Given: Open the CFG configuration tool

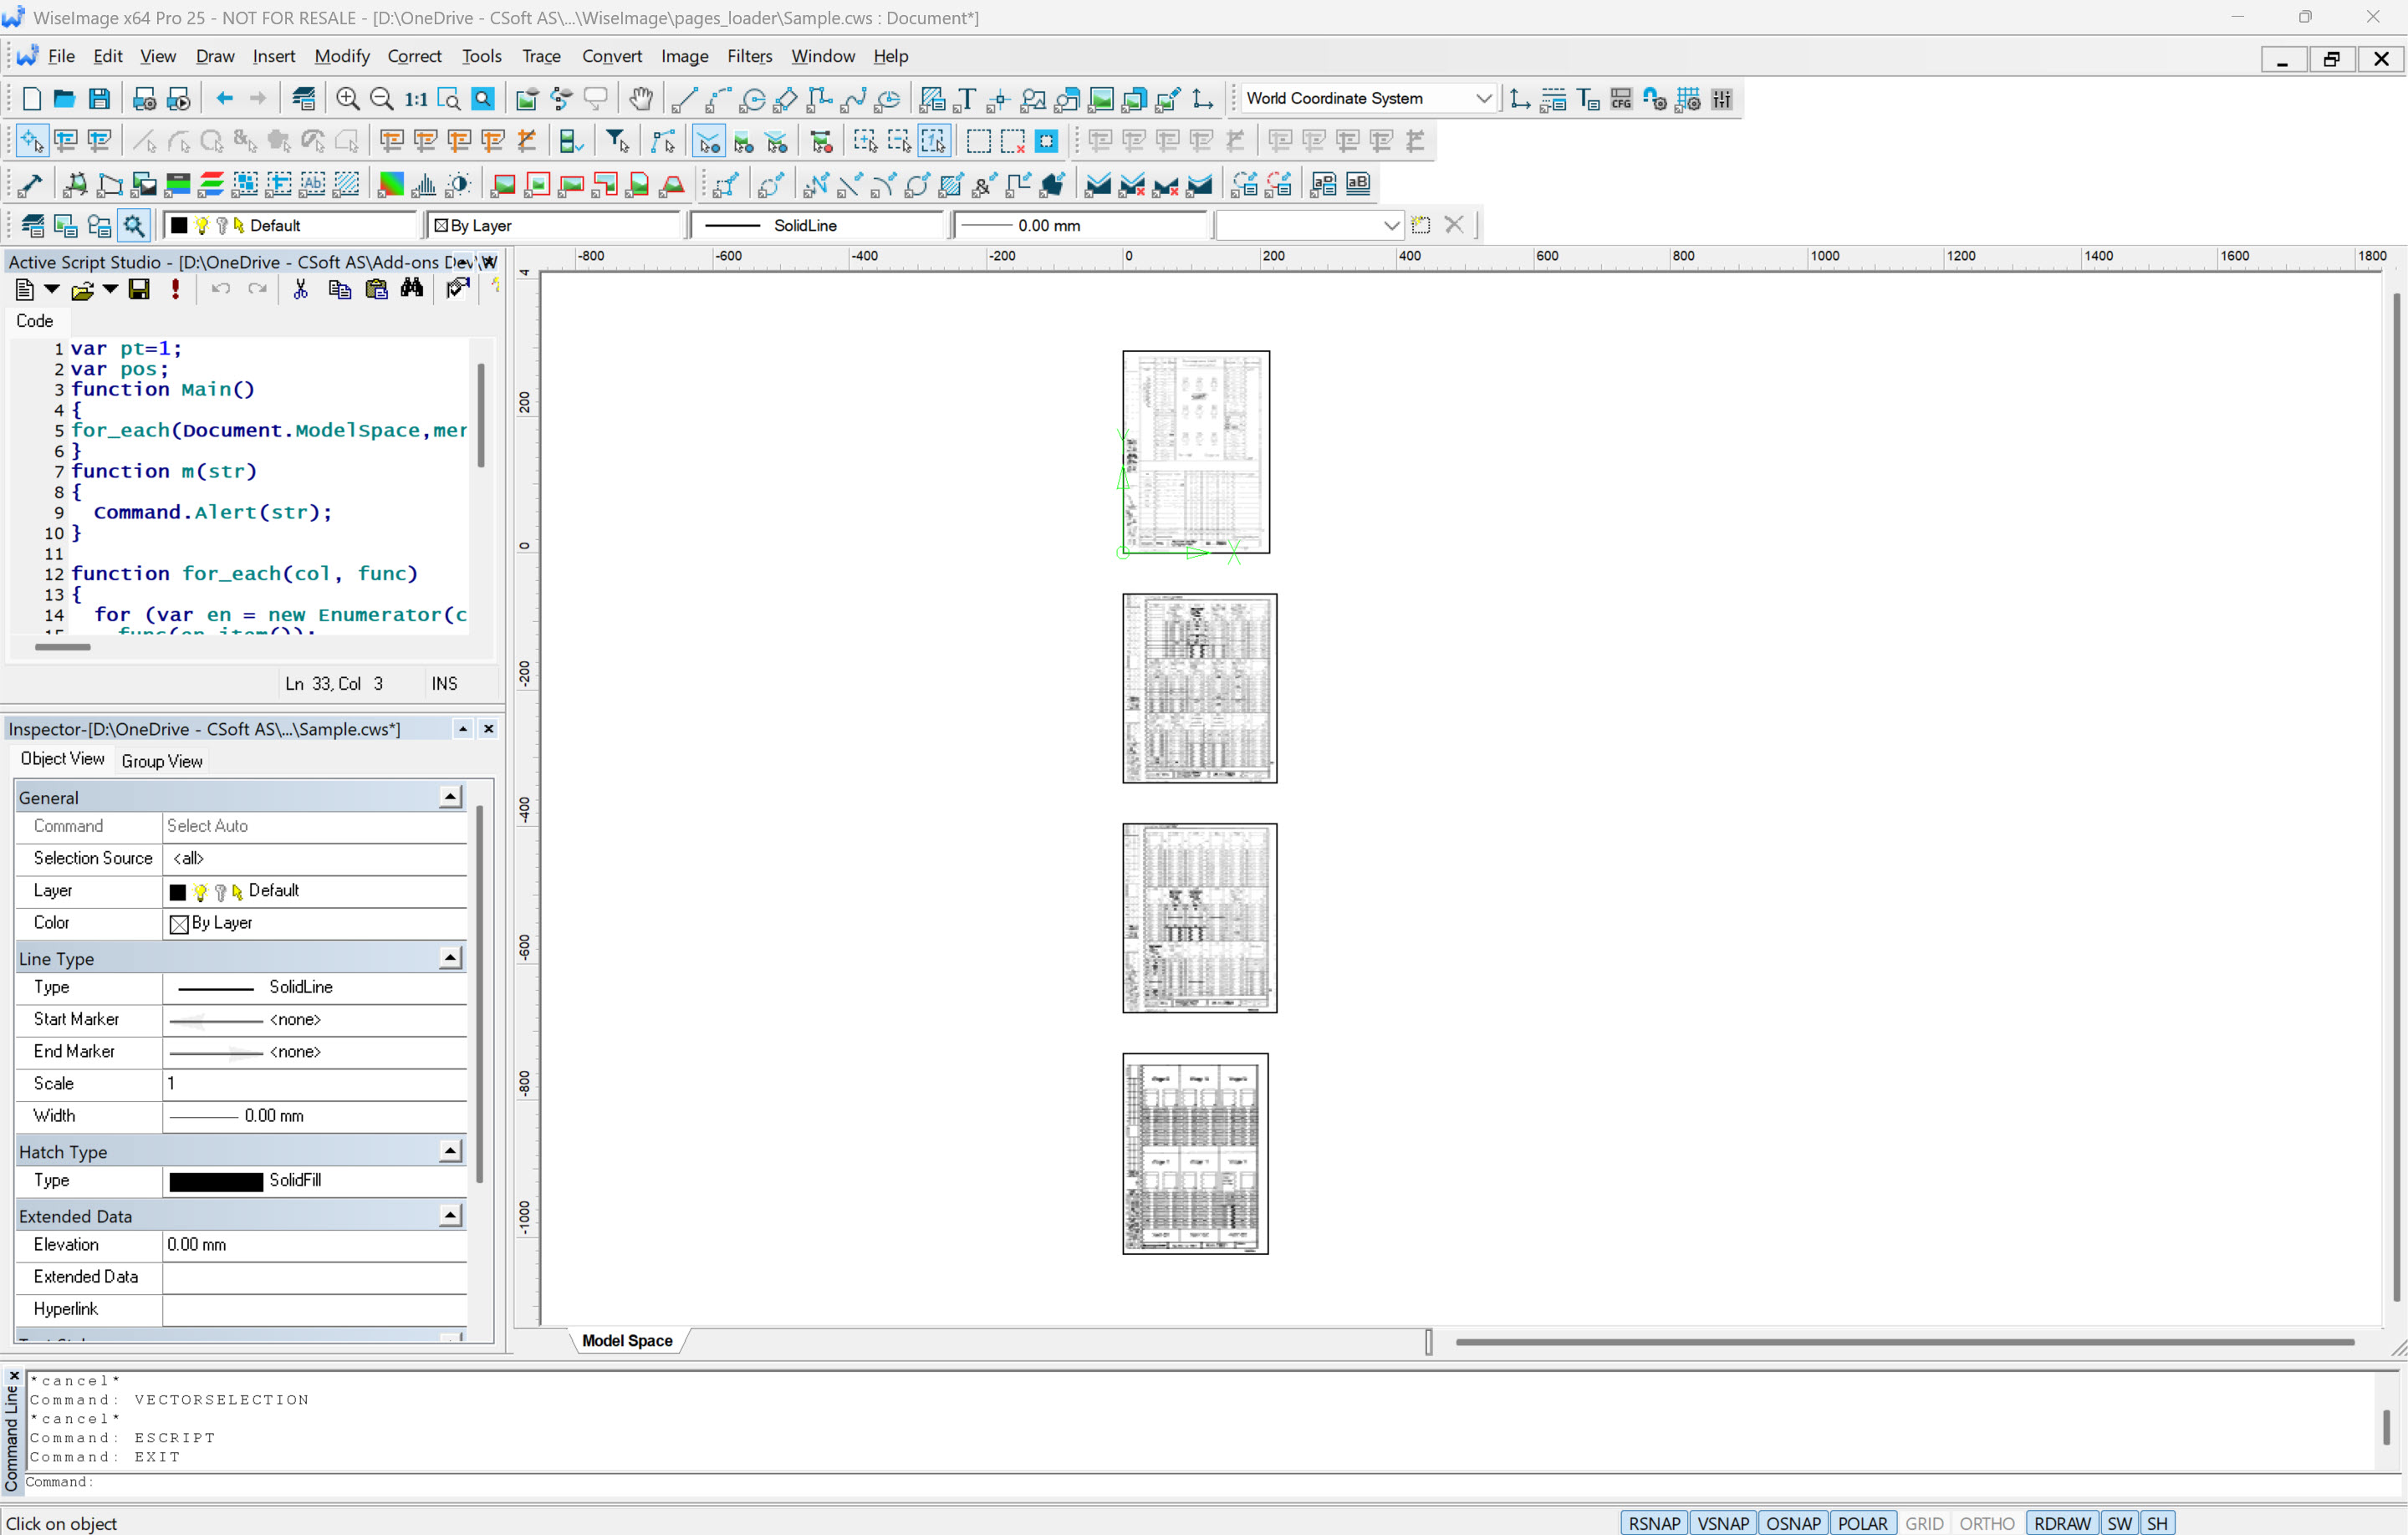Looking at the screenshot, I should (1621, 98).
